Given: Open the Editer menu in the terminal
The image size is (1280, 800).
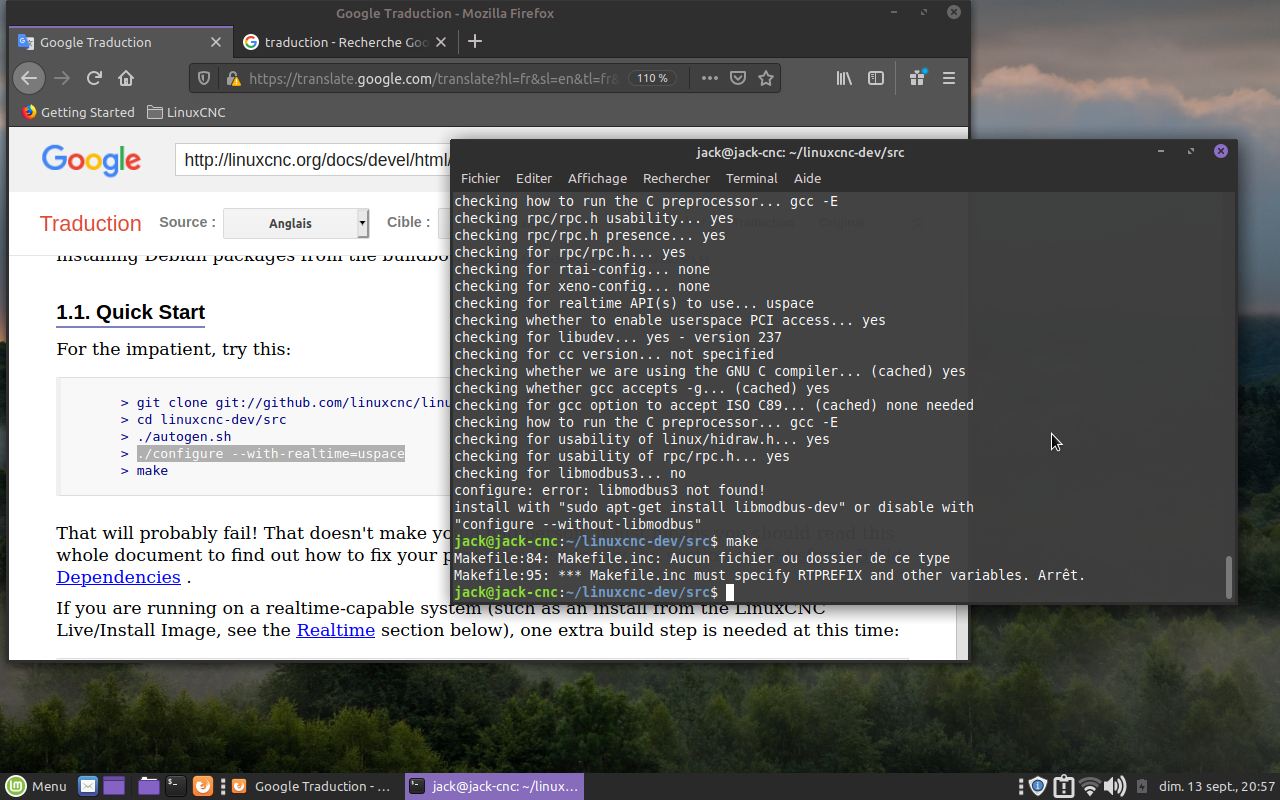Looking at the screenshot, I should pyautogui.click(x=534, y=178).
